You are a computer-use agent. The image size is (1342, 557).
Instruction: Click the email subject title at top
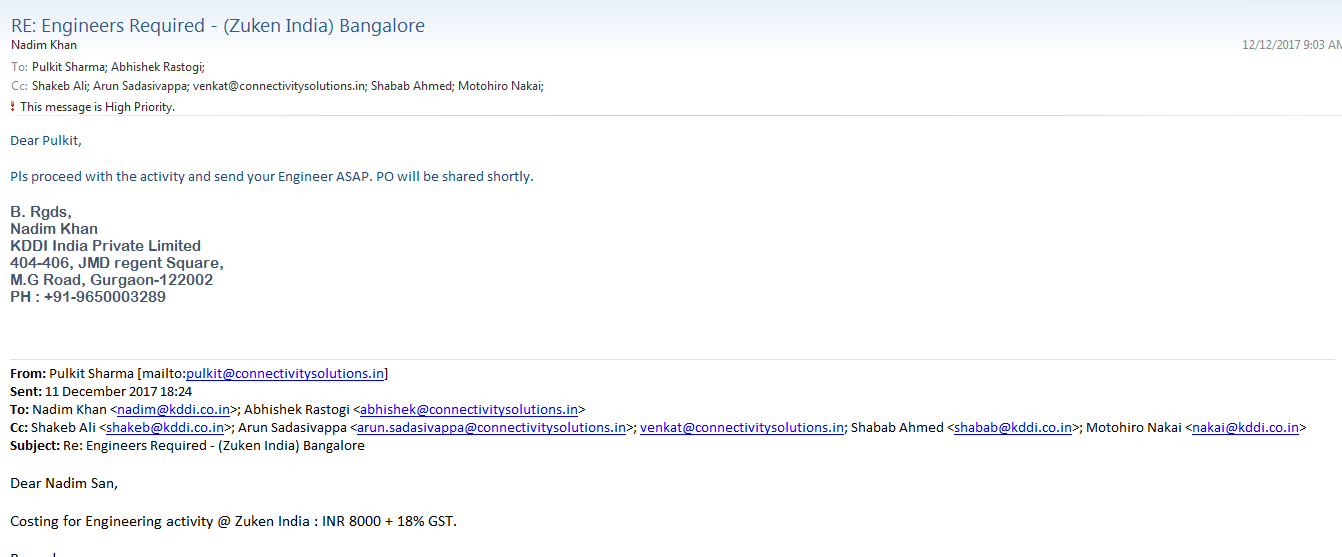217,26
